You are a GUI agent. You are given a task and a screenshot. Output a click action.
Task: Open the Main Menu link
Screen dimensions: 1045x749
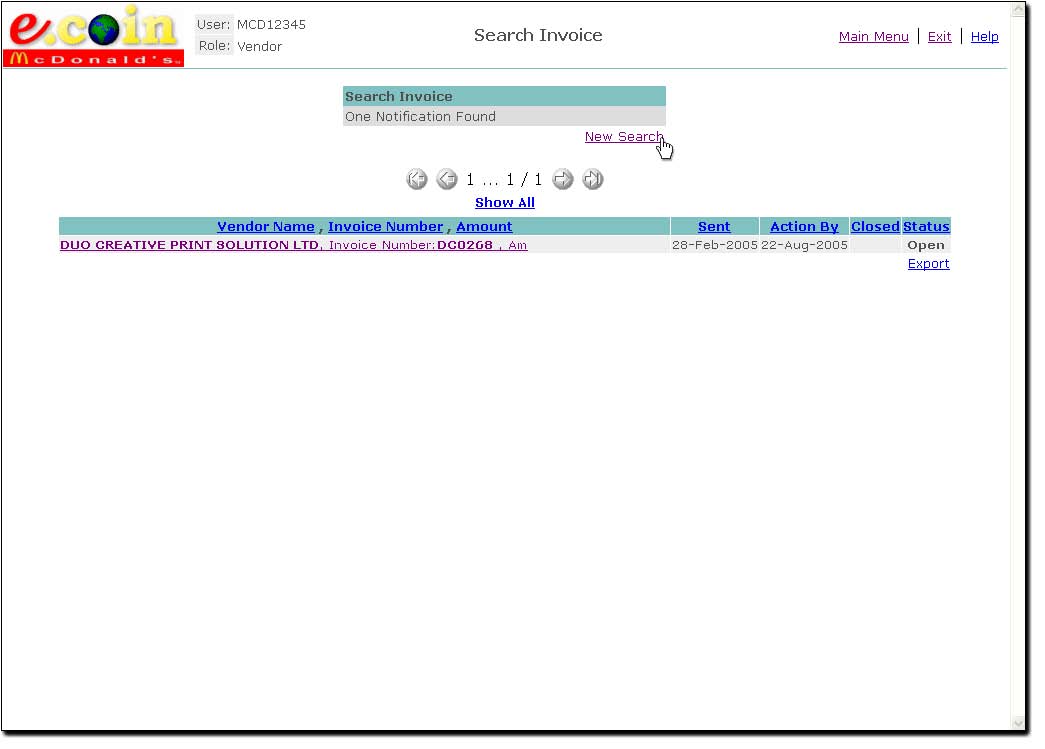(x=873, y=37)
